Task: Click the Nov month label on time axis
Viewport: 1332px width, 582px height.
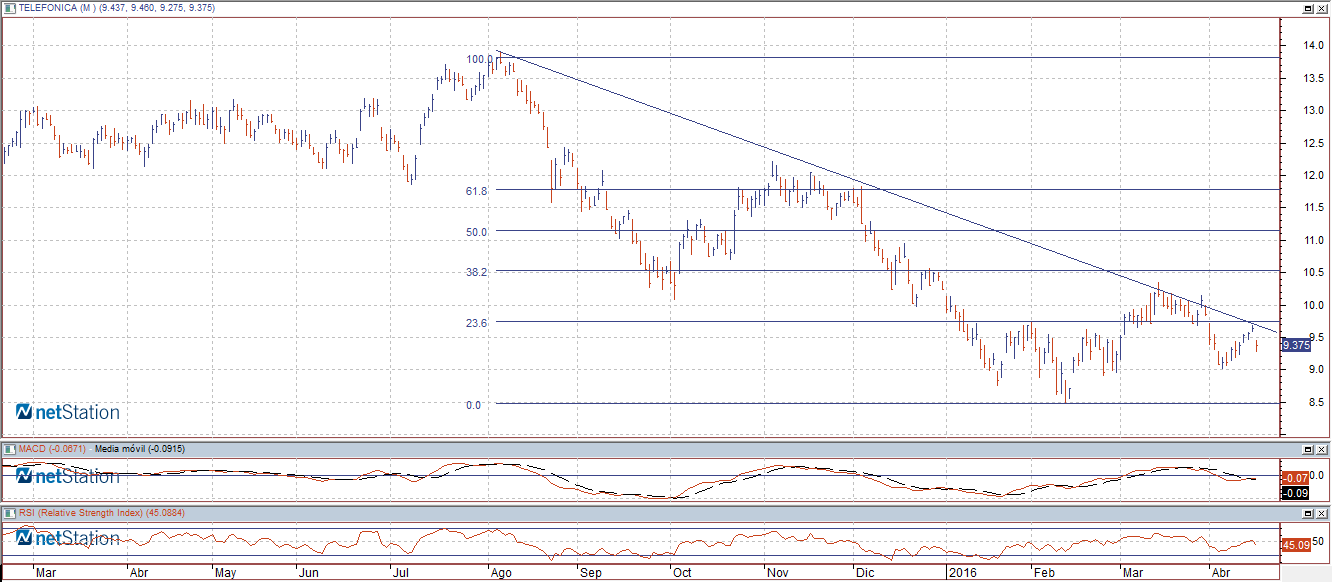Action: pyautogui.click(x=777, y=574)
